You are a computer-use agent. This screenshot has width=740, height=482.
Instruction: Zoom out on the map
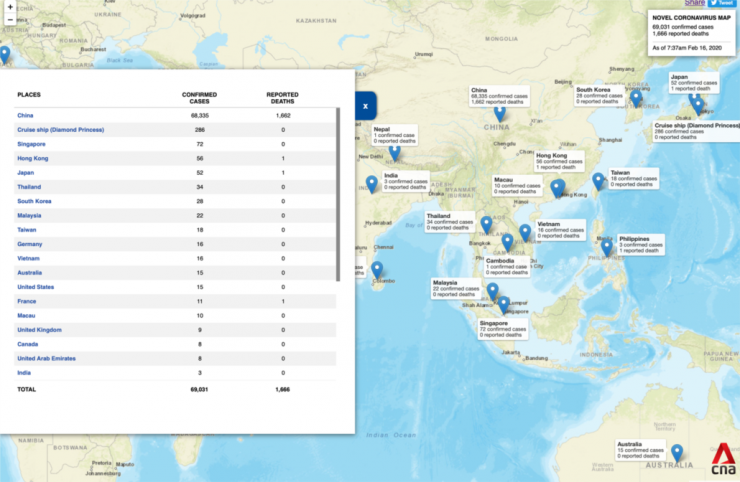point(8,19)
